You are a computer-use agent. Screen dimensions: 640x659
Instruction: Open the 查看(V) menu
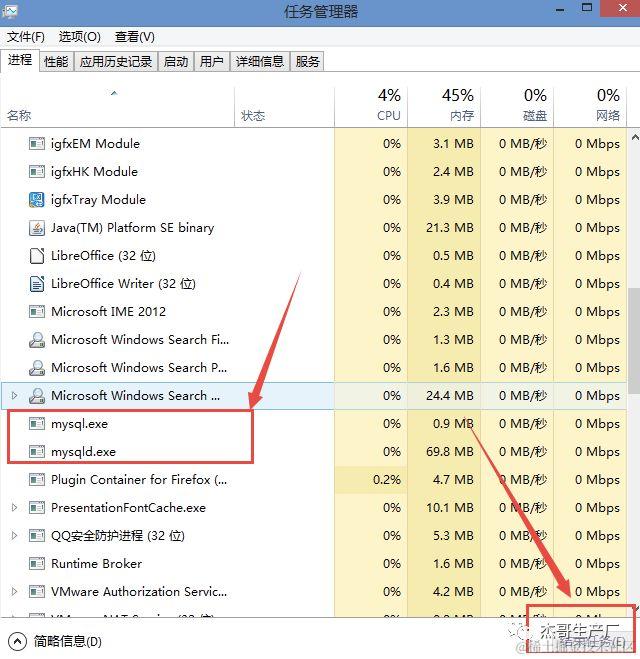click(x=135, y=37)
